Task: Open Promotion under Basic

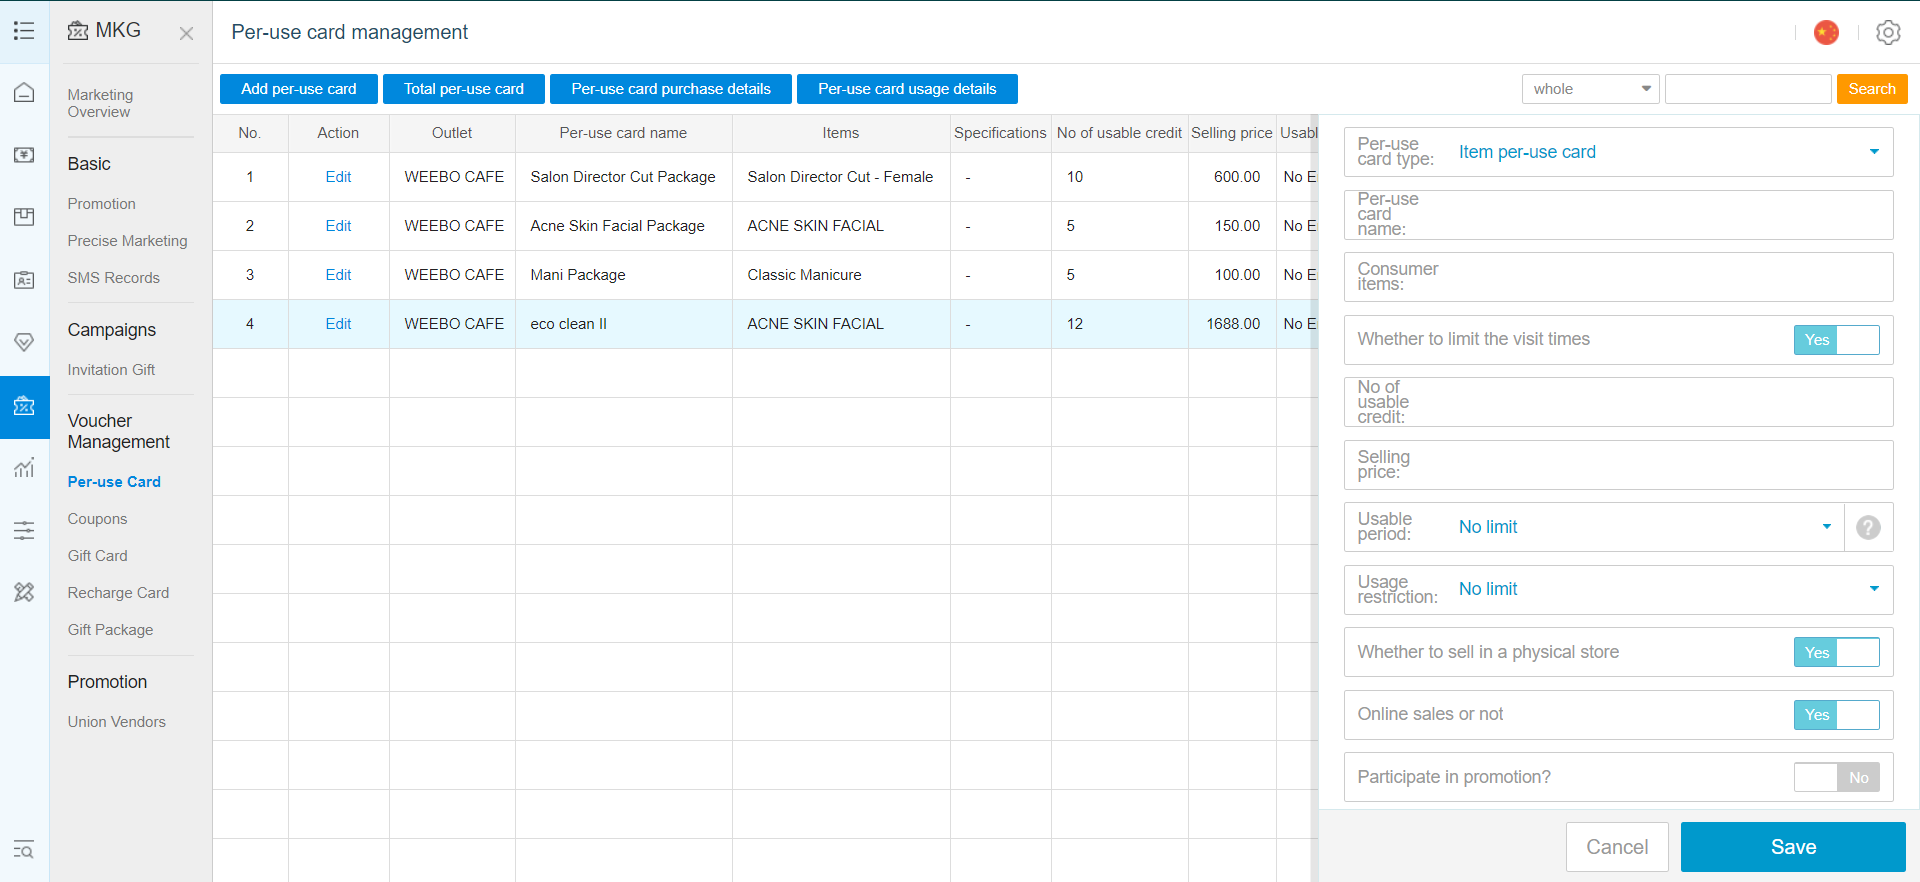Action: 101,204
